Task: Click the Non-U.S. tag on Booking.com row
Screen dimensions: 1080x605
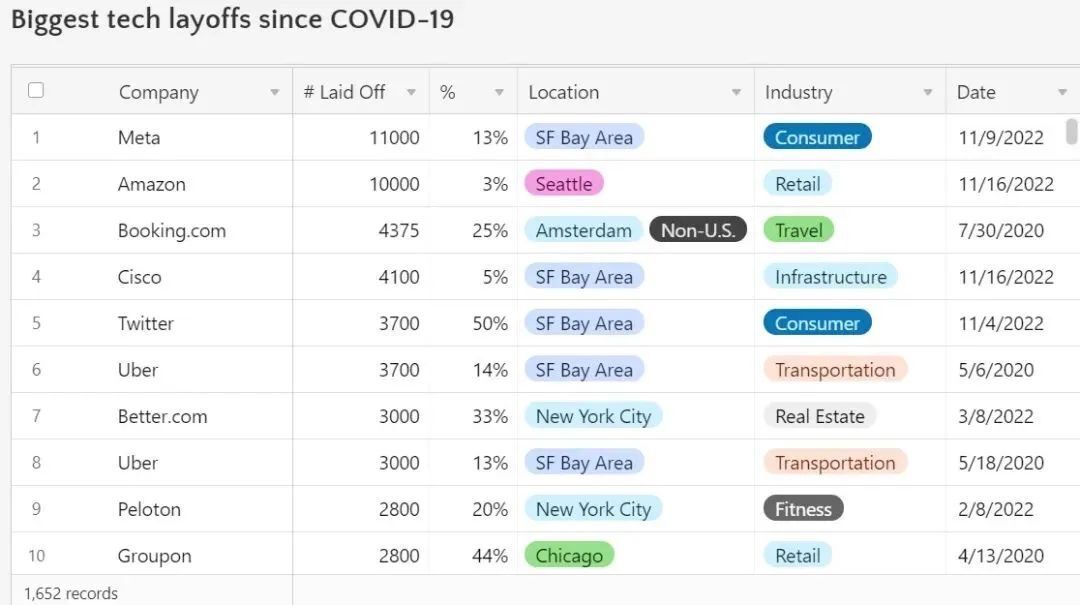Action: pyautogui.click(x=698, y=230)
